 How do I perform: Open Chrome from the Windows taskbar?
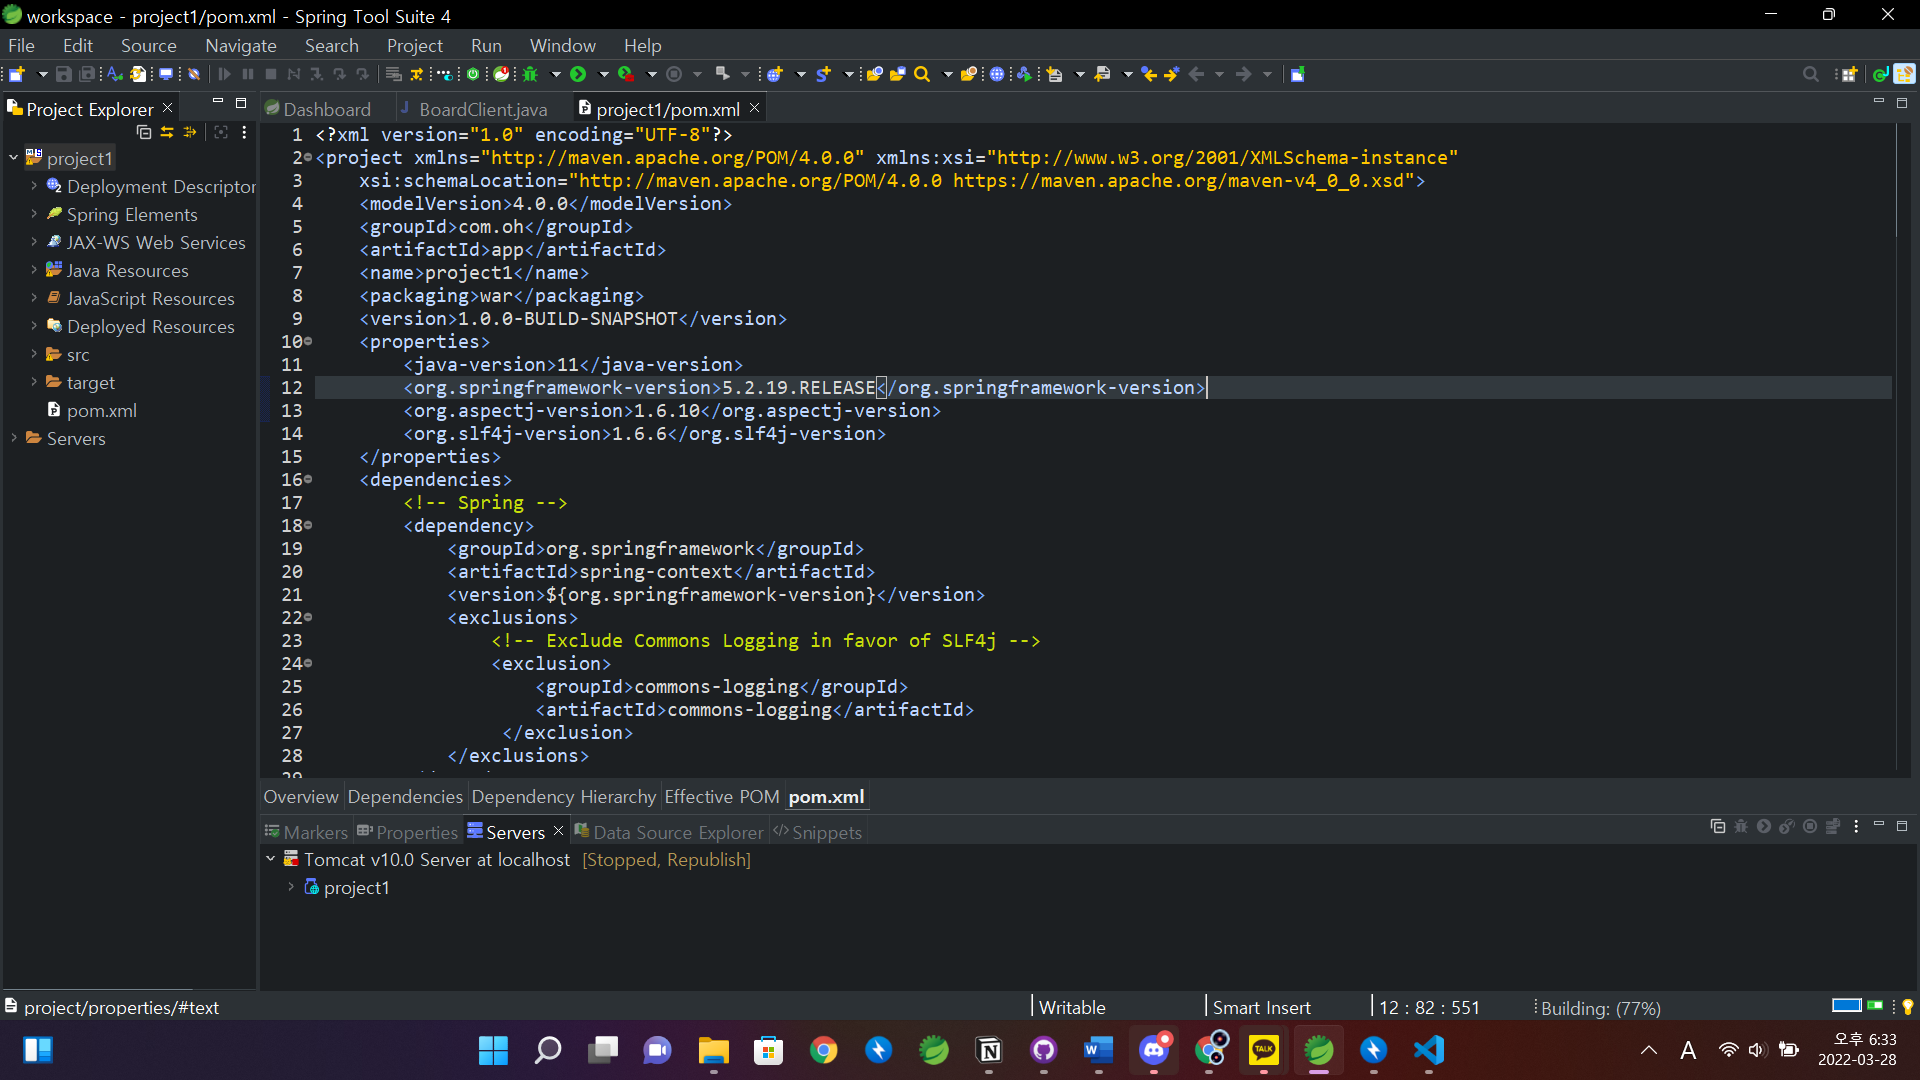click(824, 1050)
